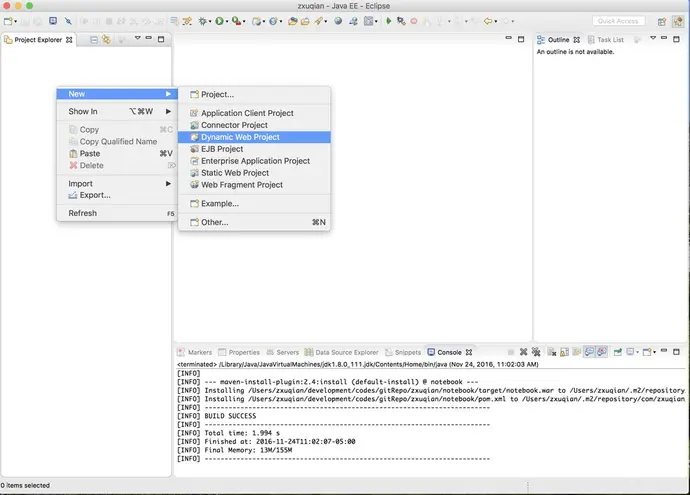
Task: Open the Project Explorer View Menu triangle
Action: (137, 38)
